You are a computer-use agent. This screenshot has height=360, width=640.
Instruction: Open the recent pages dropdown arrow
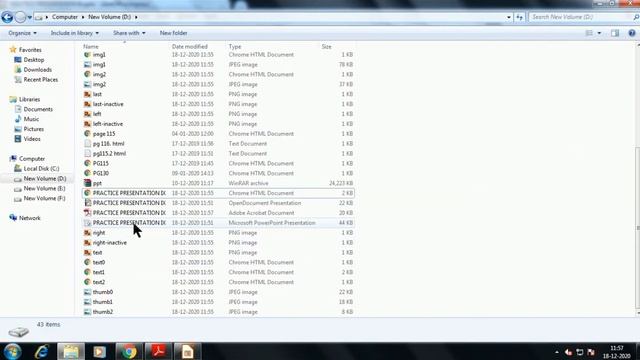(x=29, y=18)
